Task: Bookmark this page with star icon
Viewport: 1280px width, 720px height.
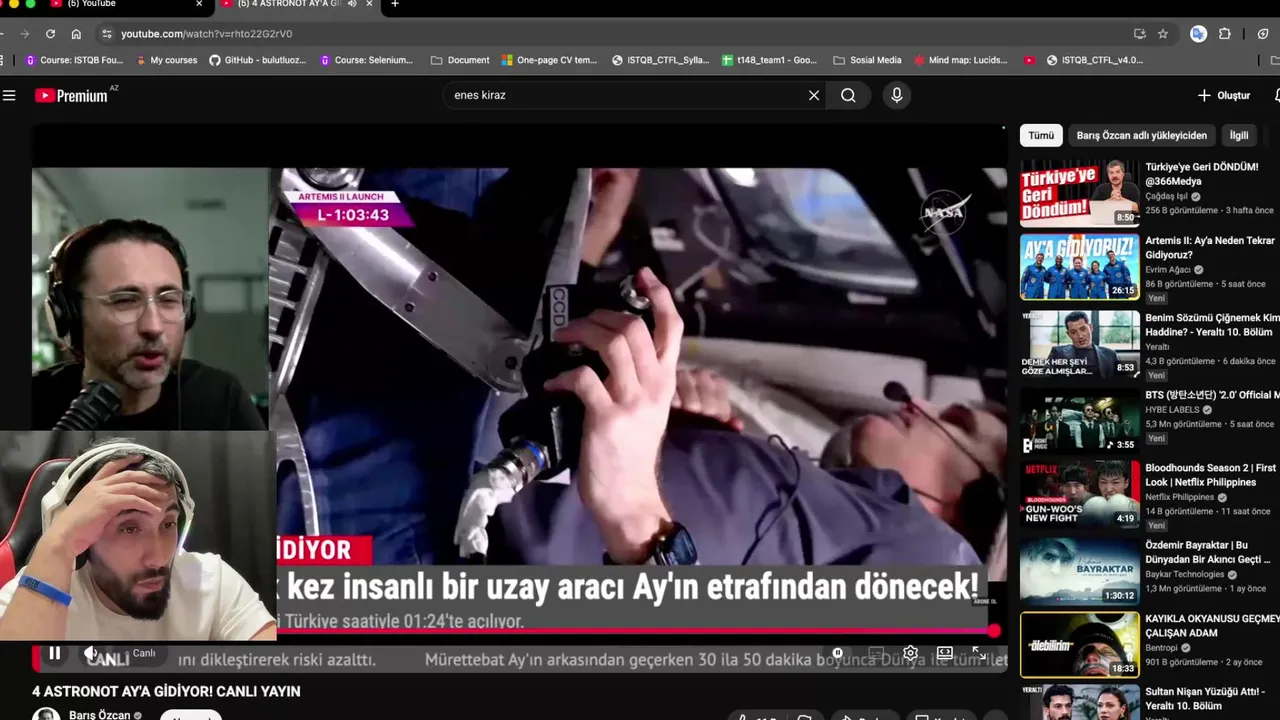Action: point(1163,34)
